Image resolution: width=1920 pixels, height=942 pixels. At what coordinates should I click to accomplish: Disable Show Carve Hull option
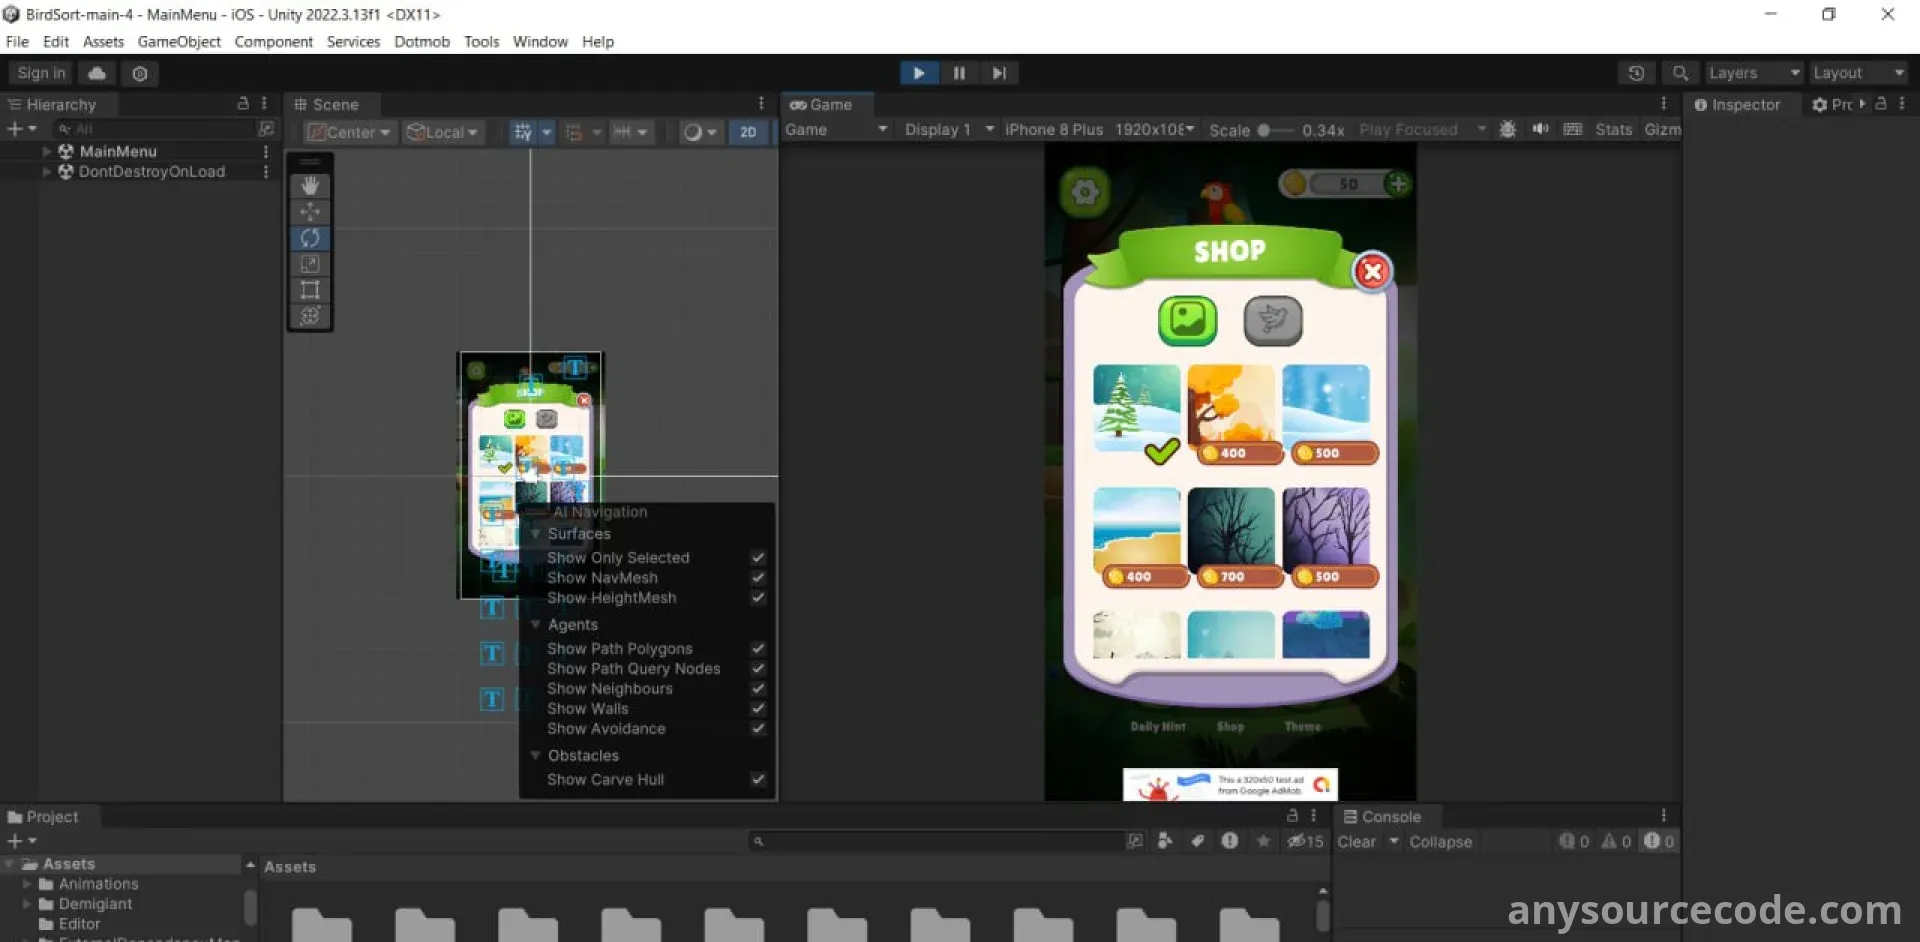(x=758, y=780)
